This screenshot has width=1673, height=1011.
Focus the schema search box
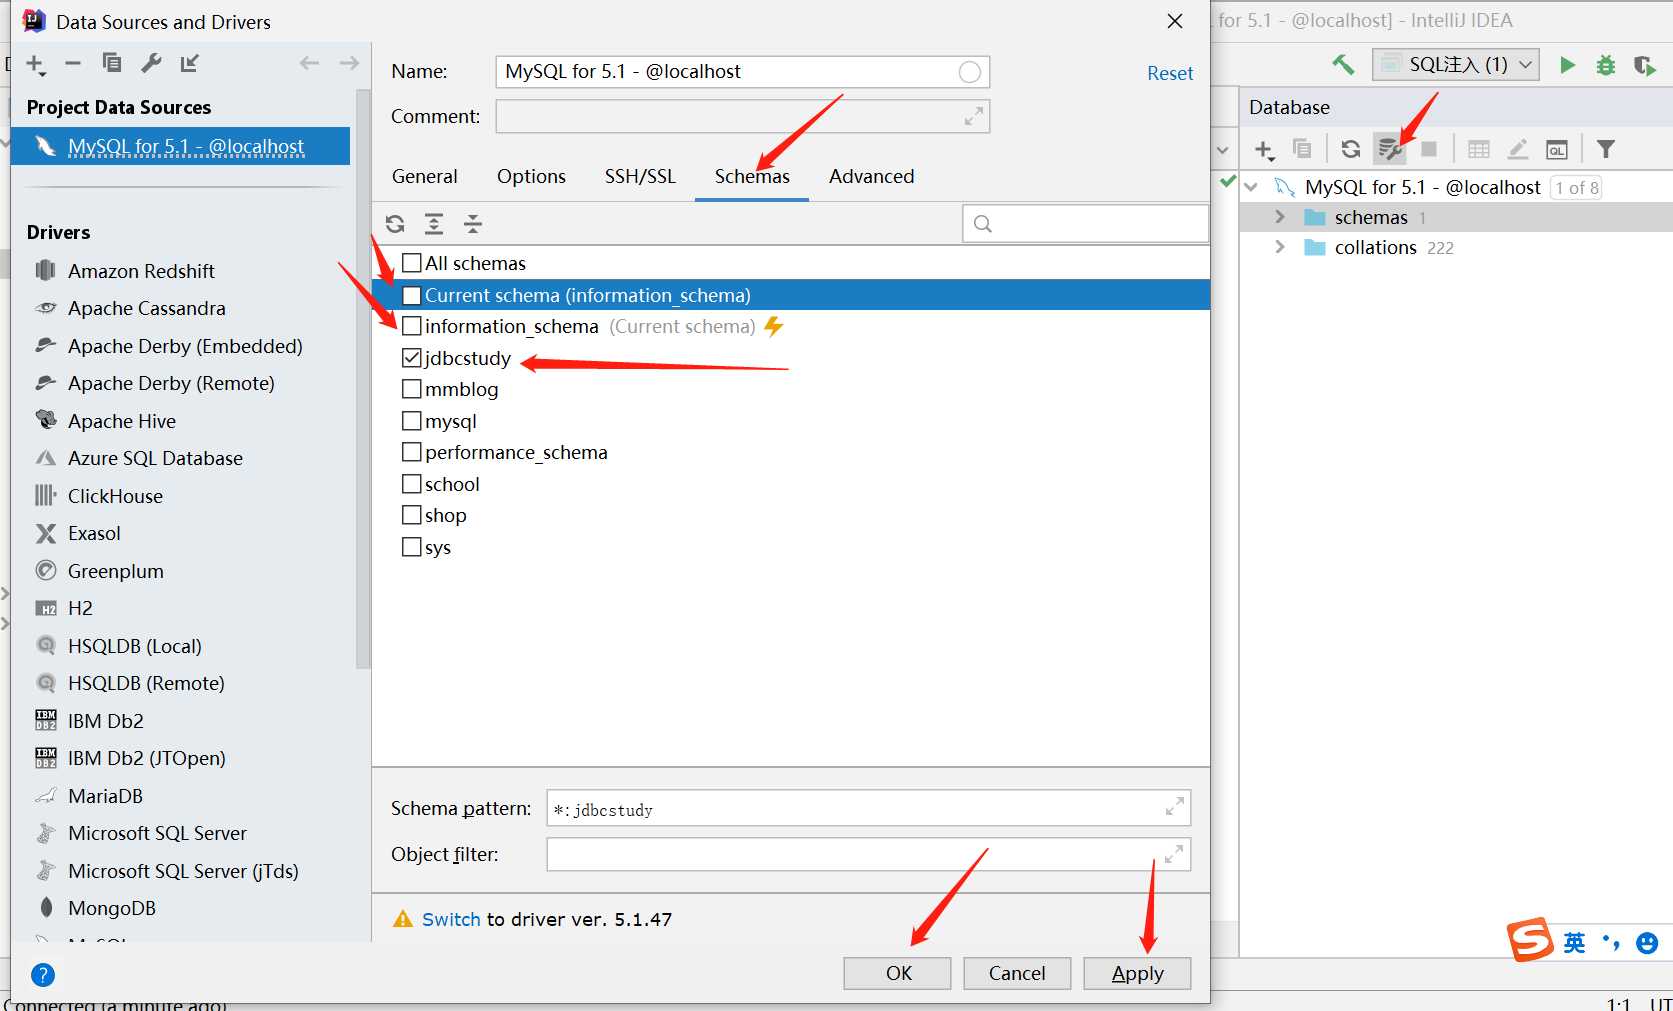(x=1085, y=224)
